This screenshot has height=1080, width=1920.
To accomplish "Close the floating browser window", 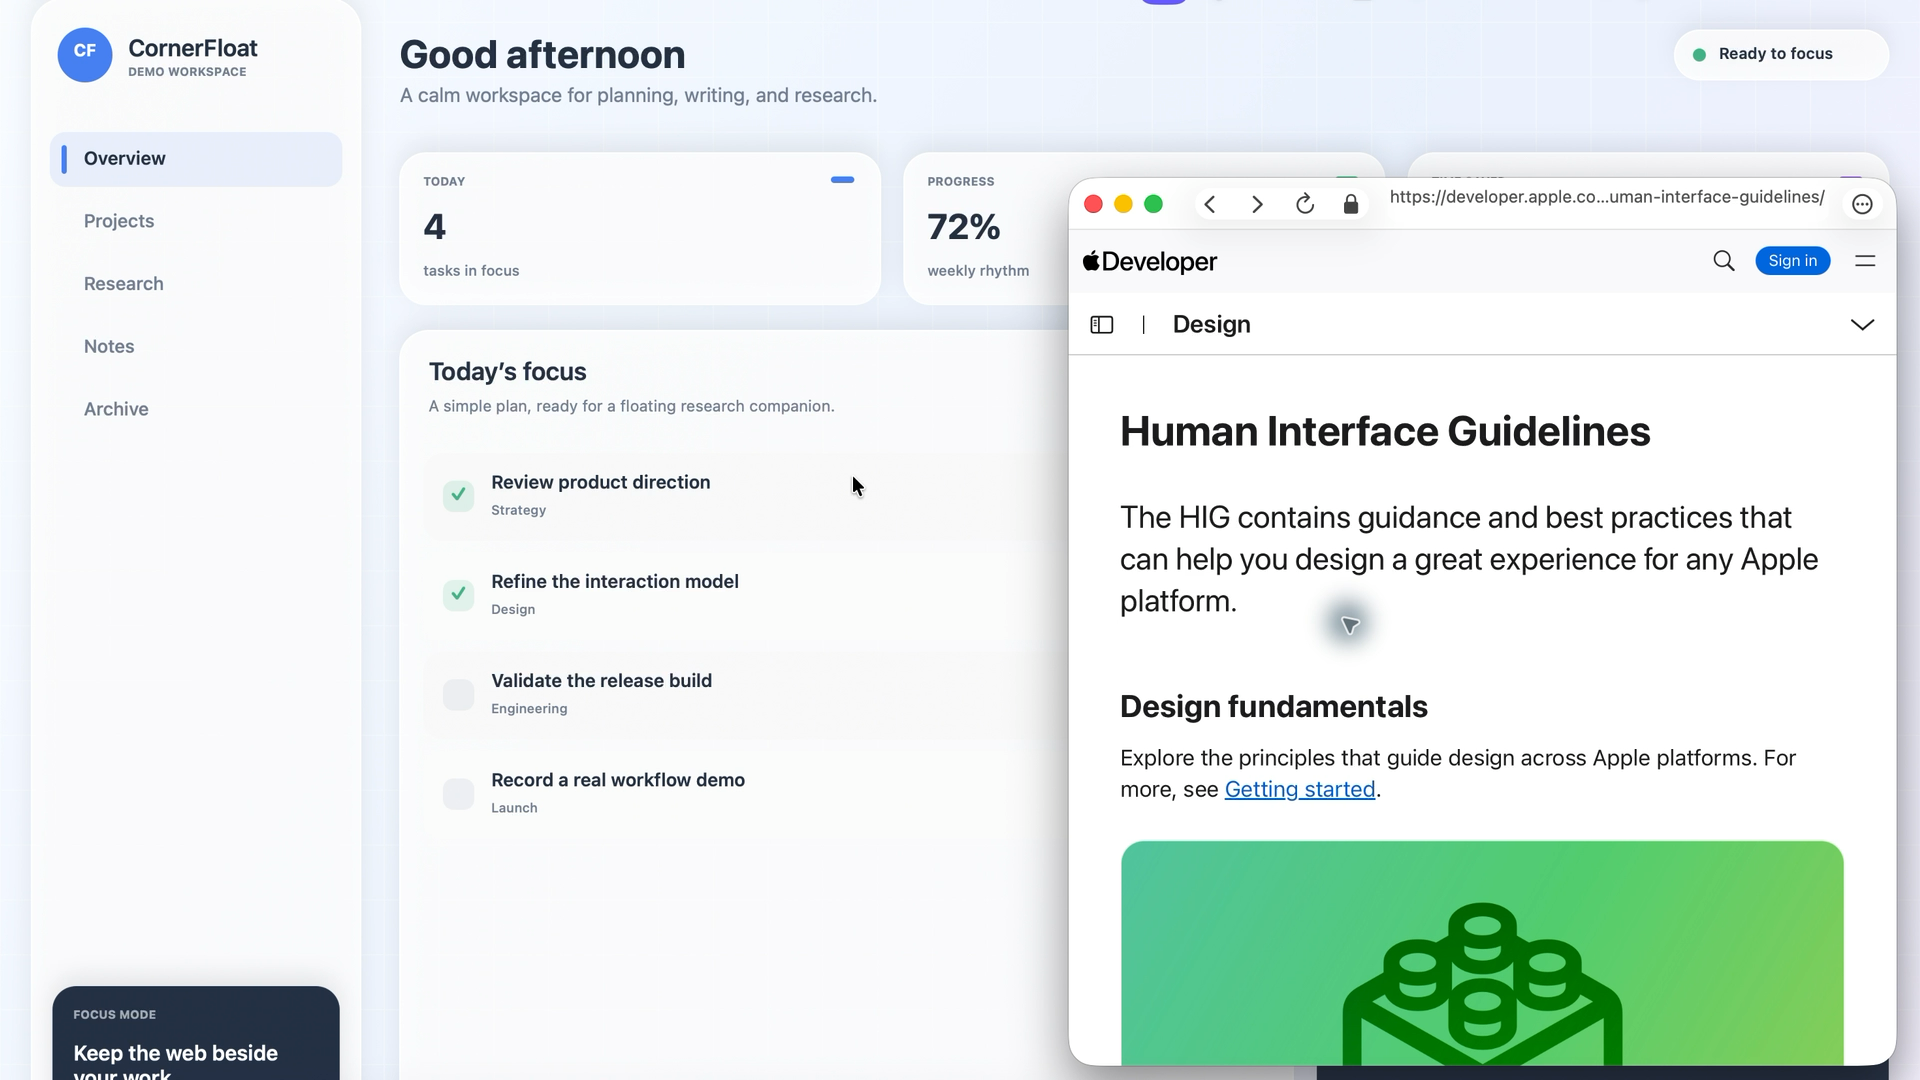I will coord(1093,204).
